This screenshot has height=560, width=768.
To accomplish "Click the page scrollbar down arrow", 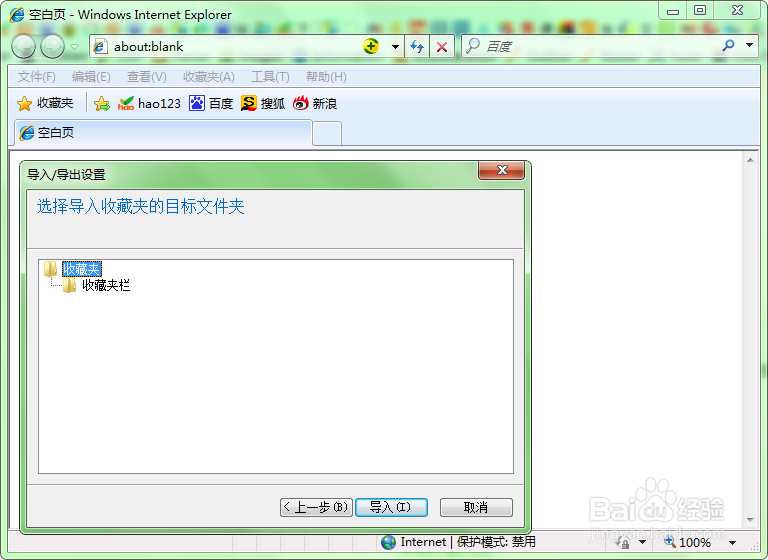I will 750,520.
